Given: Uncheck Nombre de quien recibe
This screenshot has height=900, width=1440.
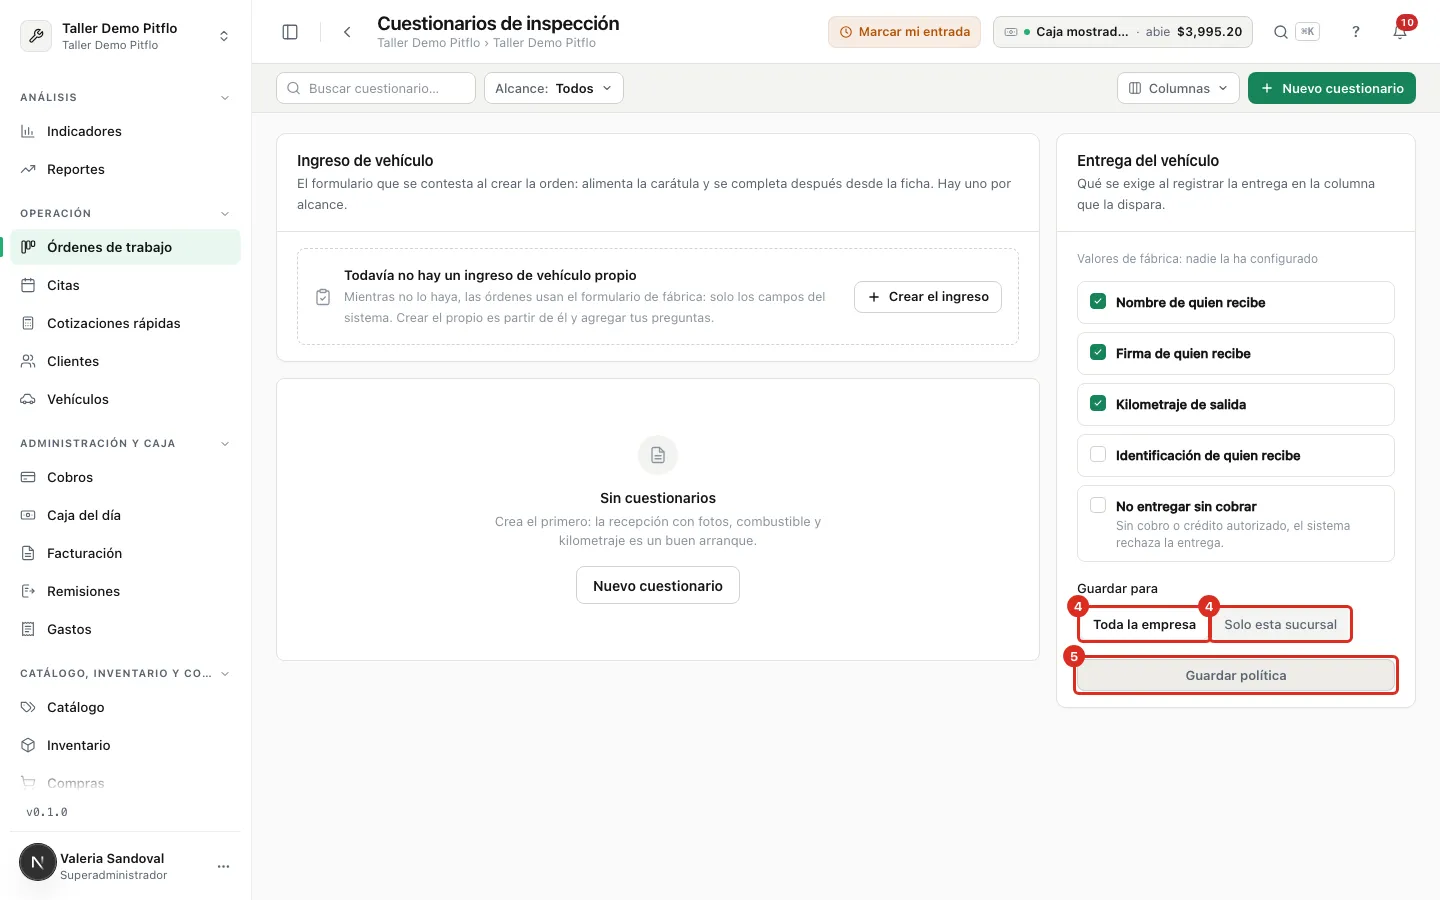Looking at the screenshot, I should pos(1098,301).
